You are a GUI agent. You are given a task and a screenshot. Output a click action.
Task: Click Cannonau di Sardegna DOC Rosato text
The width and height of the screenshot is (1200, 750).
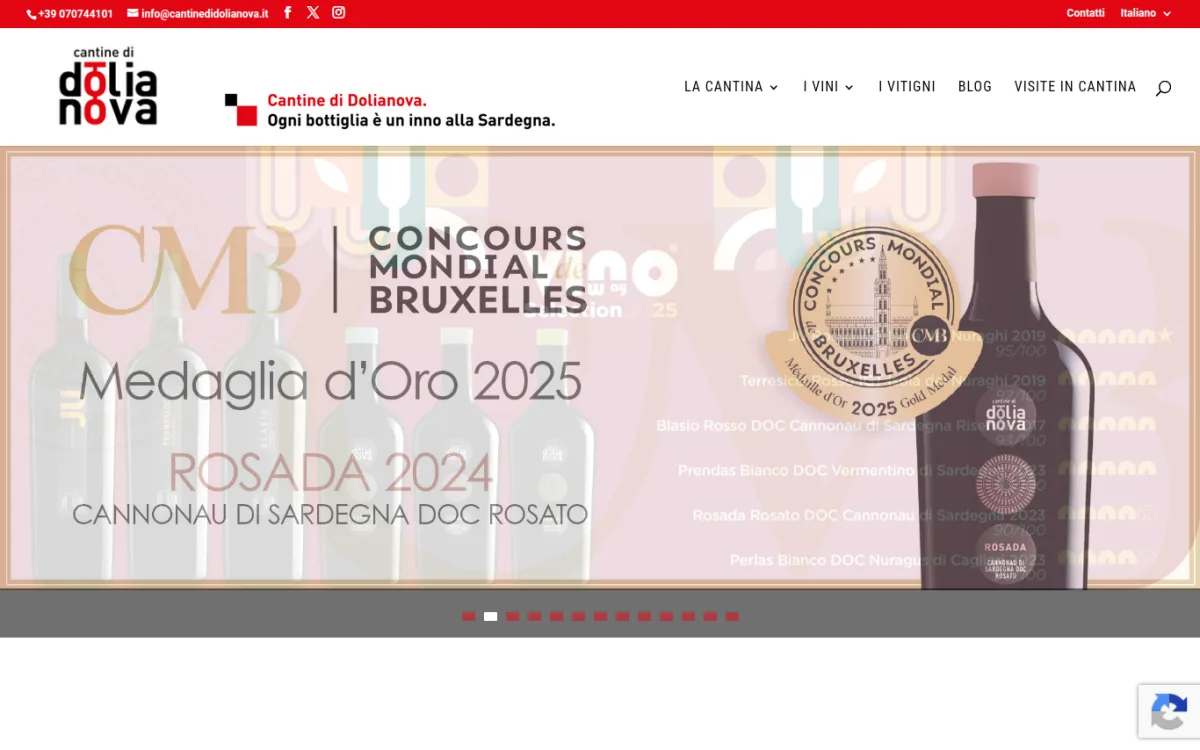pos(330,515)
